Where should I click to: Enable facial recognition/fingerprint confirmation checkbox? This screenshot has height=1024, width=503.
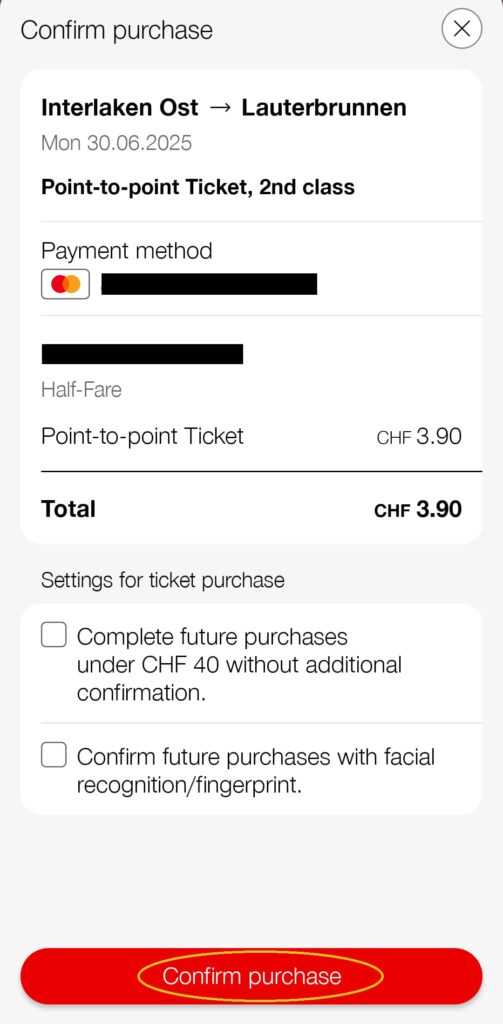point(54,756)
